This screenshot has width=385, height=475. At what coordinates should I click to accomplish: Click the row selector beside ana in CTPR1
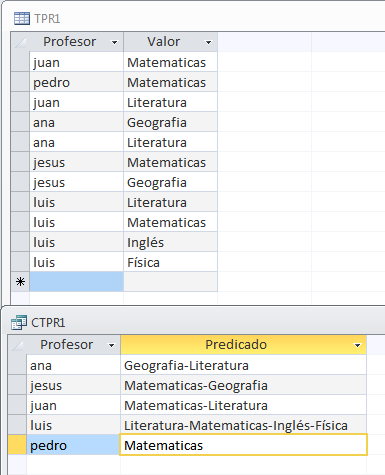pyautogui.click(x=17, y=365)
